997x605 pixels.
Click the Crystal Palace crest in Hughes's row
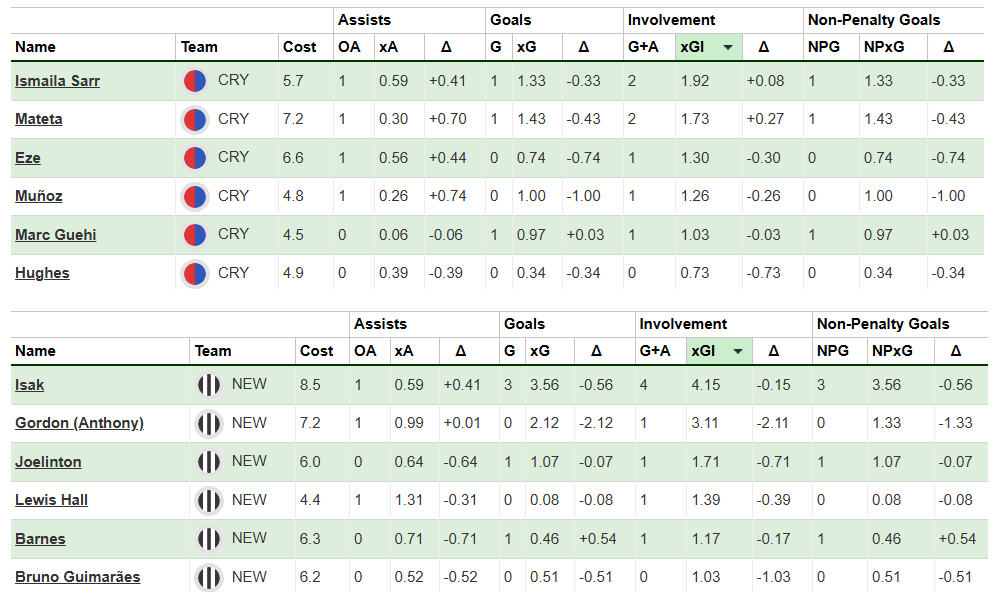195,273
